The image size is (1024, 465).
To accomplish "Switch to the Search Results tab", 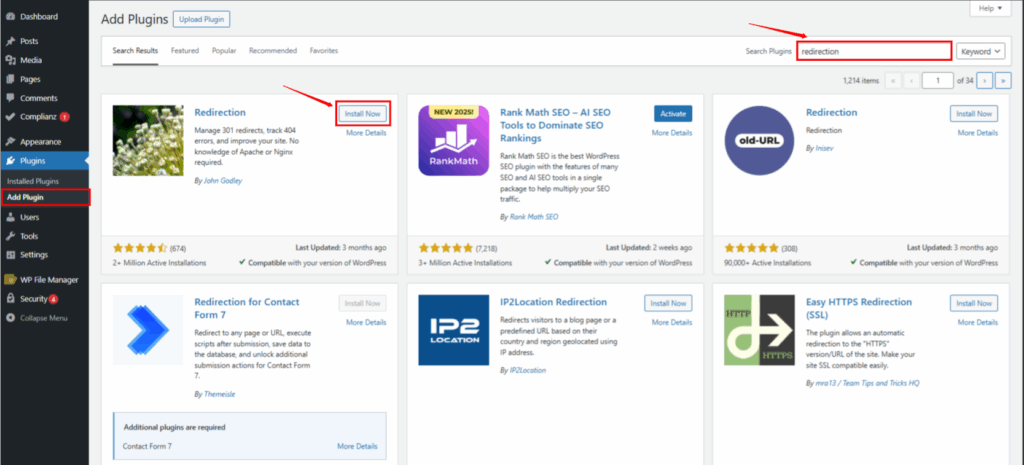I will [135, 51].
